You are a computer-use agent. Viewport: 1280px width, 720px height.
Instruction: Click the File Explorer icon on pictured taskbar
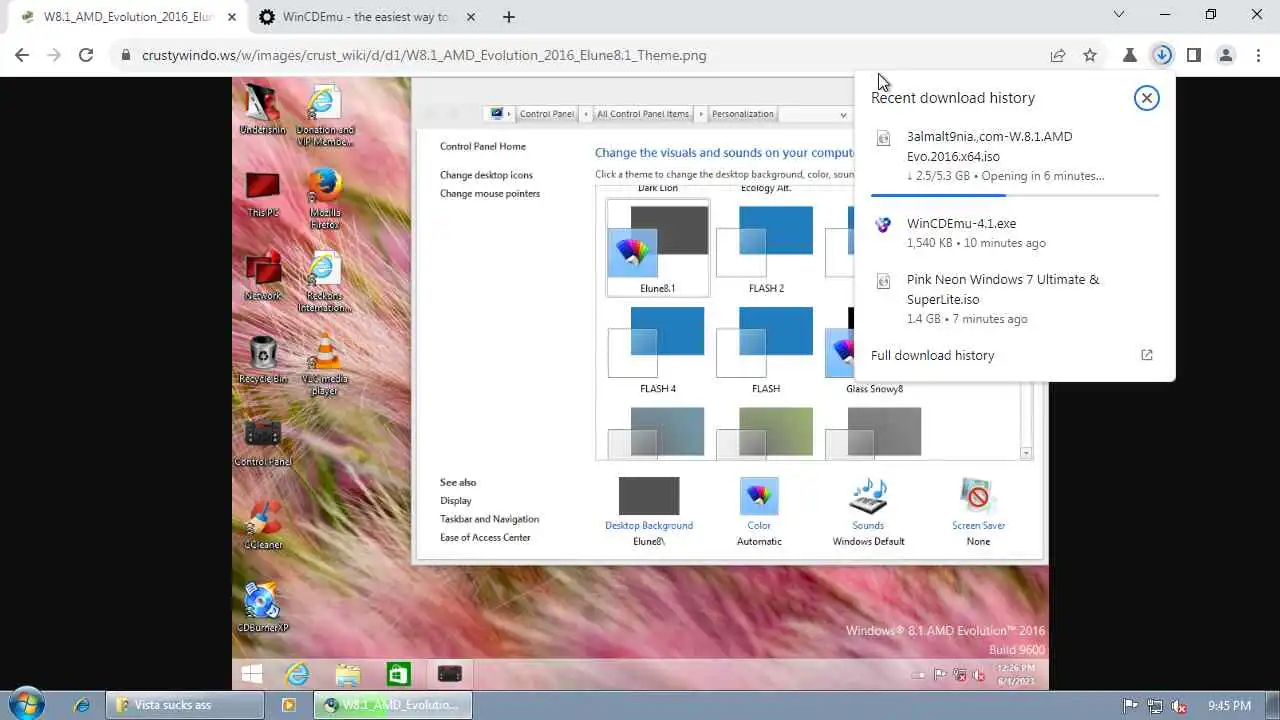click(x=347, y=675)
